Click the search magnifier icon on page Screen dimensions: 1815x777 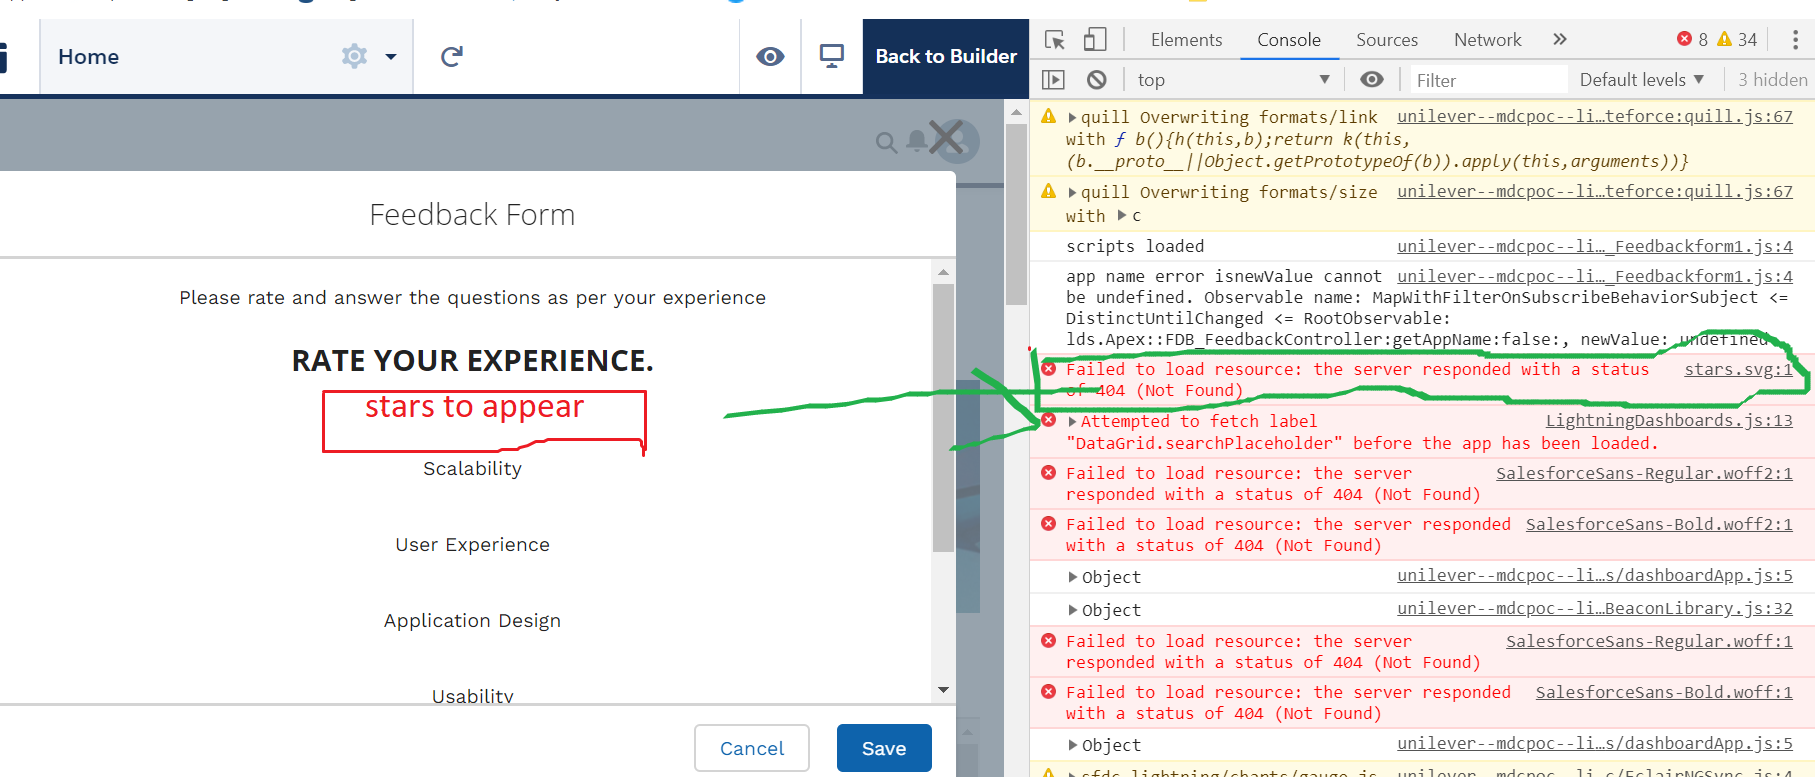(886, 143)
